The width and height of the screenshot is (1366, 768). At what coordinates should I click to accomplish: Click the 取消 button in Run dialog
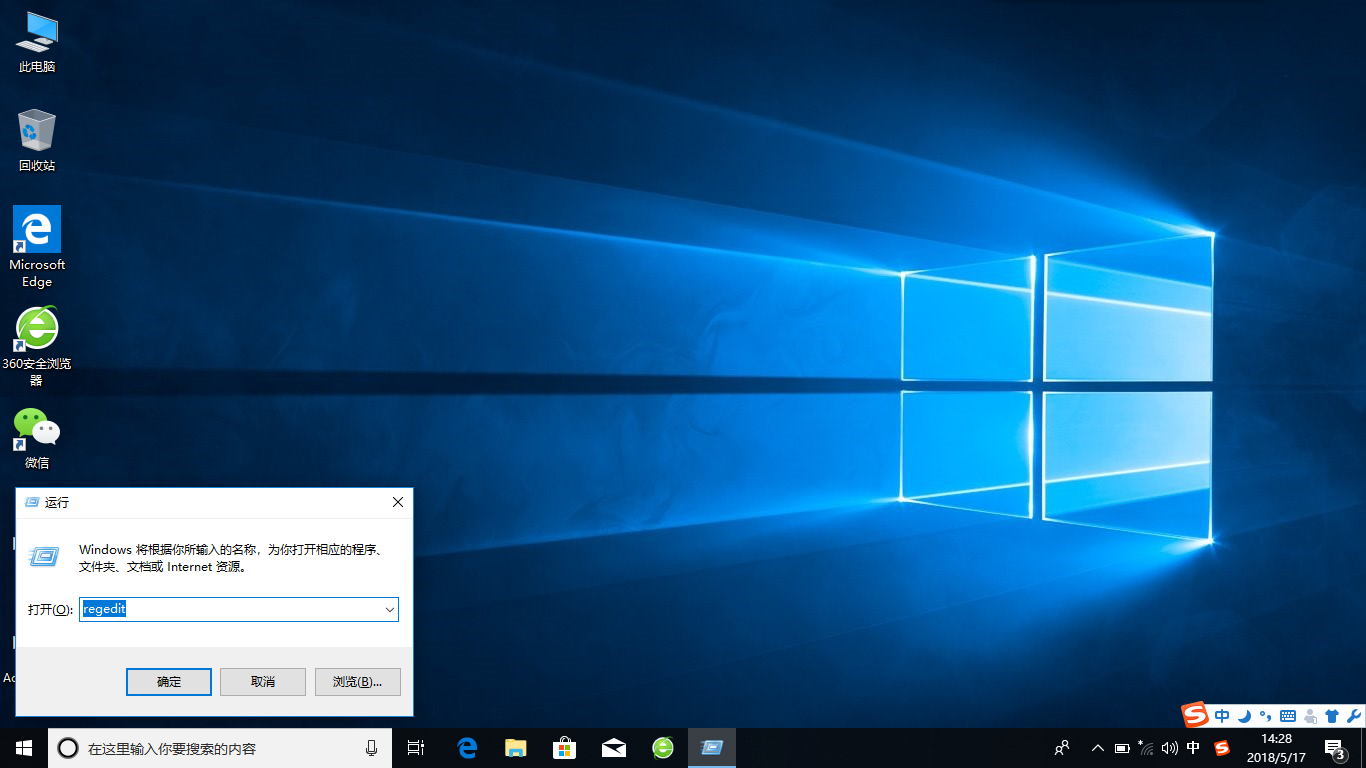coord(263,682)
